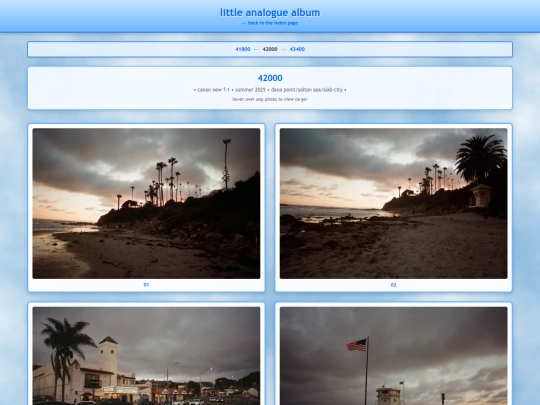The width and height of the screenshot is (540, 405).
Task: Go back to the index page
Action: pyautogui.click(x=270, y=23)
